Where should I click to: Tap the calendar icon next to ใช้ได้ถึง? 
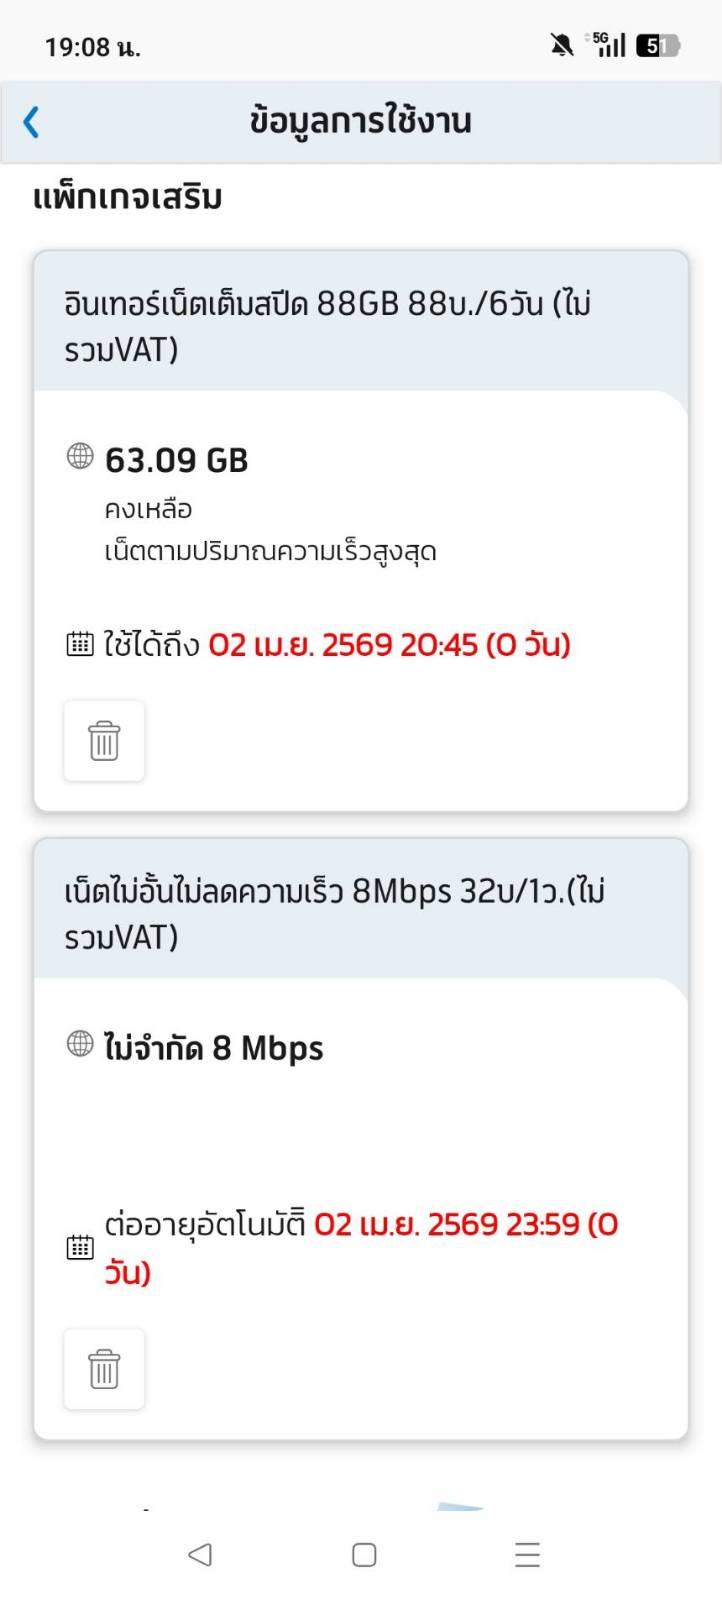[80, 643]
